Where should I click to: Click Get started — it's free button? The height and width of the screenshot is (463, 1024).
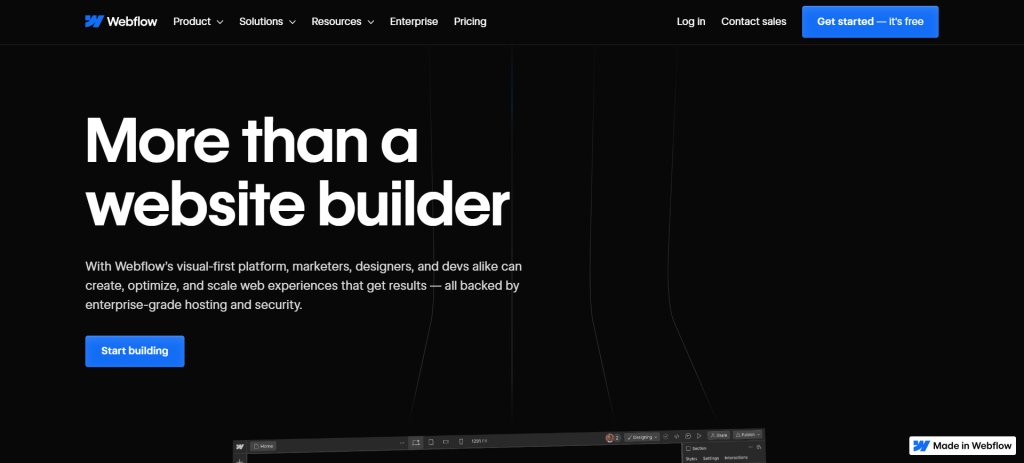tap(870, 22)
